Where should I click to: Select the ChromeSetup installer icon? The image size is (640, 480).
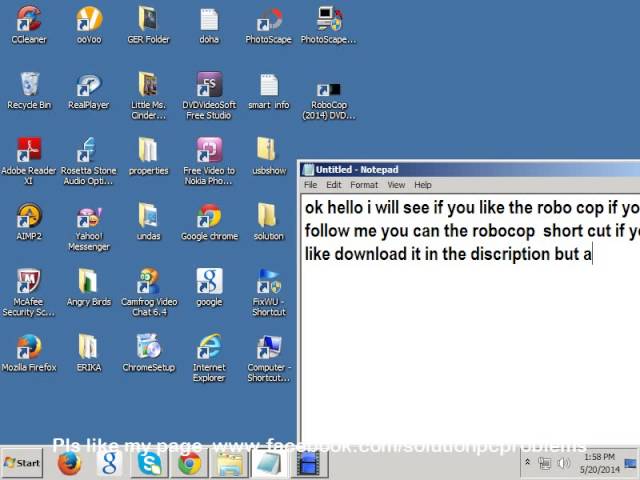[x=149, y=353]
